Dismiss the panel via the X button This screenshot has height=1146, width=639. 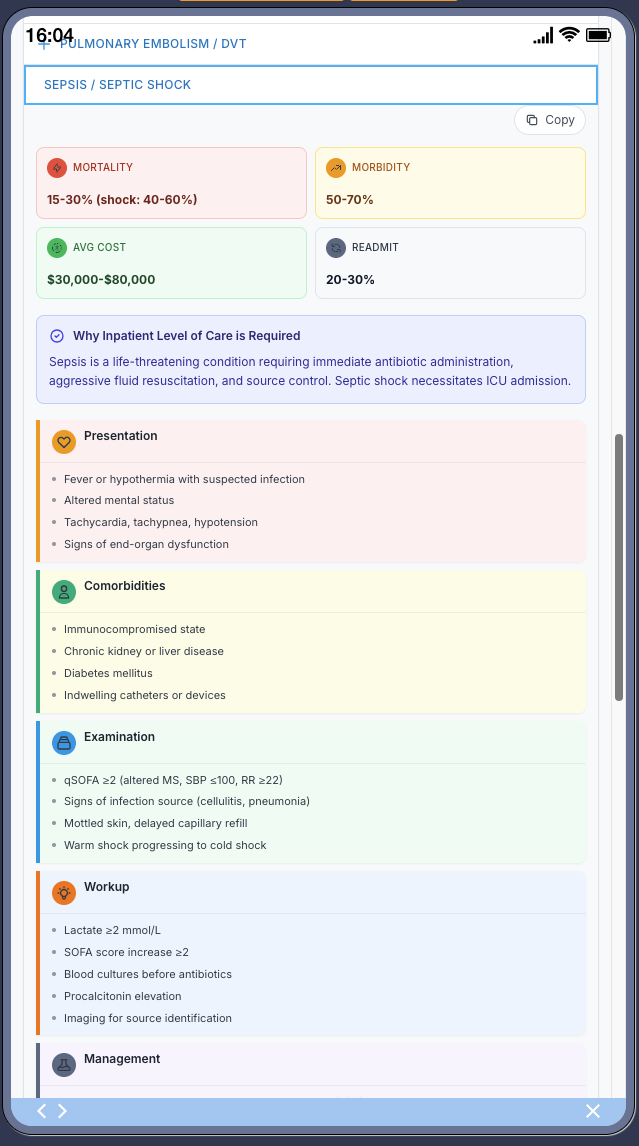click(592, 1110)
